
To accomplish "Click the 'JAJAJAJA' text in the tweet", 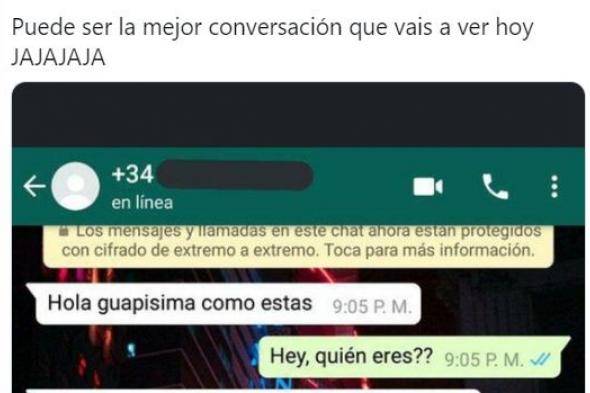I will pyautogui.click(x=59, y=58).
